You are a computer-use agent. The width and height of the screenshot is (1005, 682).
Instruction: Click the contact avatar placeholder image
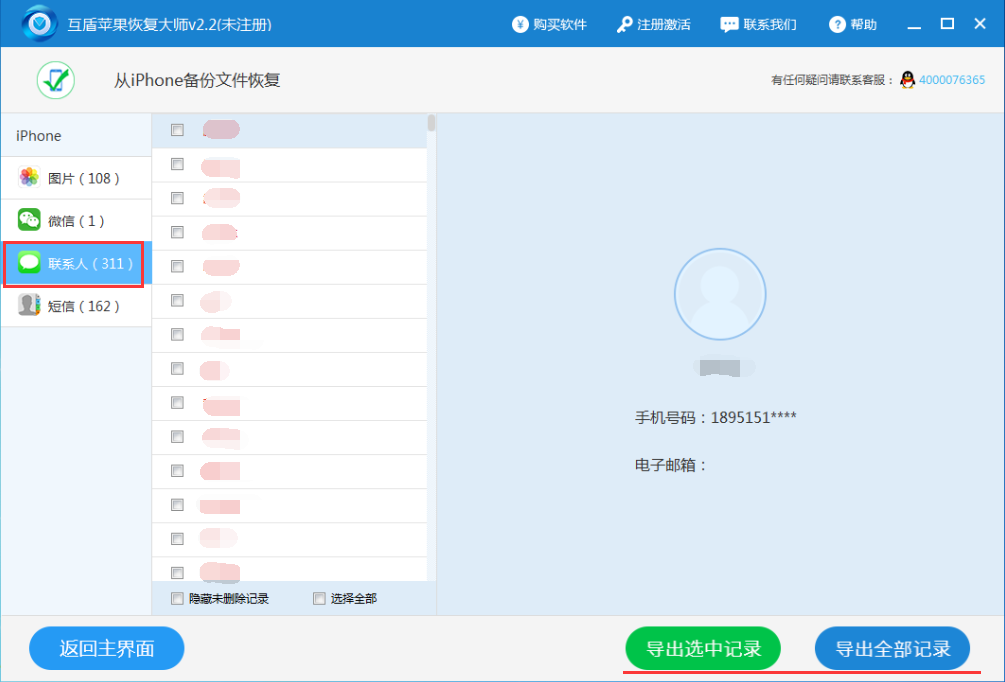[x=720, y=294]
